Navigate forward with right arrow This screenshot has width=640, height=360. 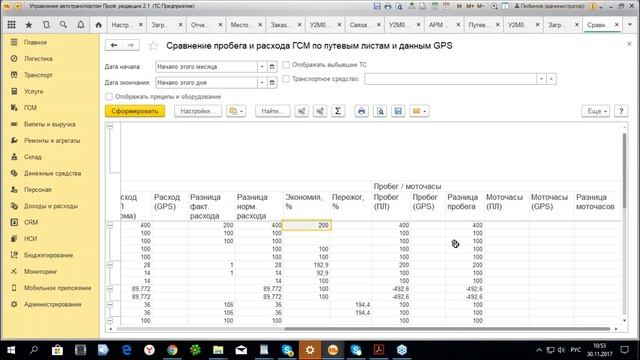click(131, 45)
